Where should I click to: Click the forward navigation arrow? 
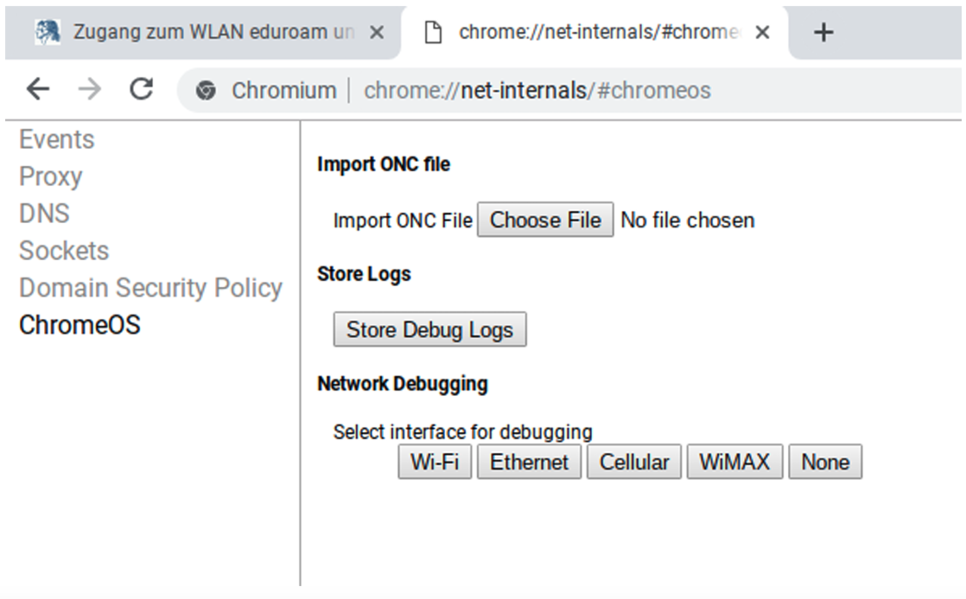pos(90,89)
